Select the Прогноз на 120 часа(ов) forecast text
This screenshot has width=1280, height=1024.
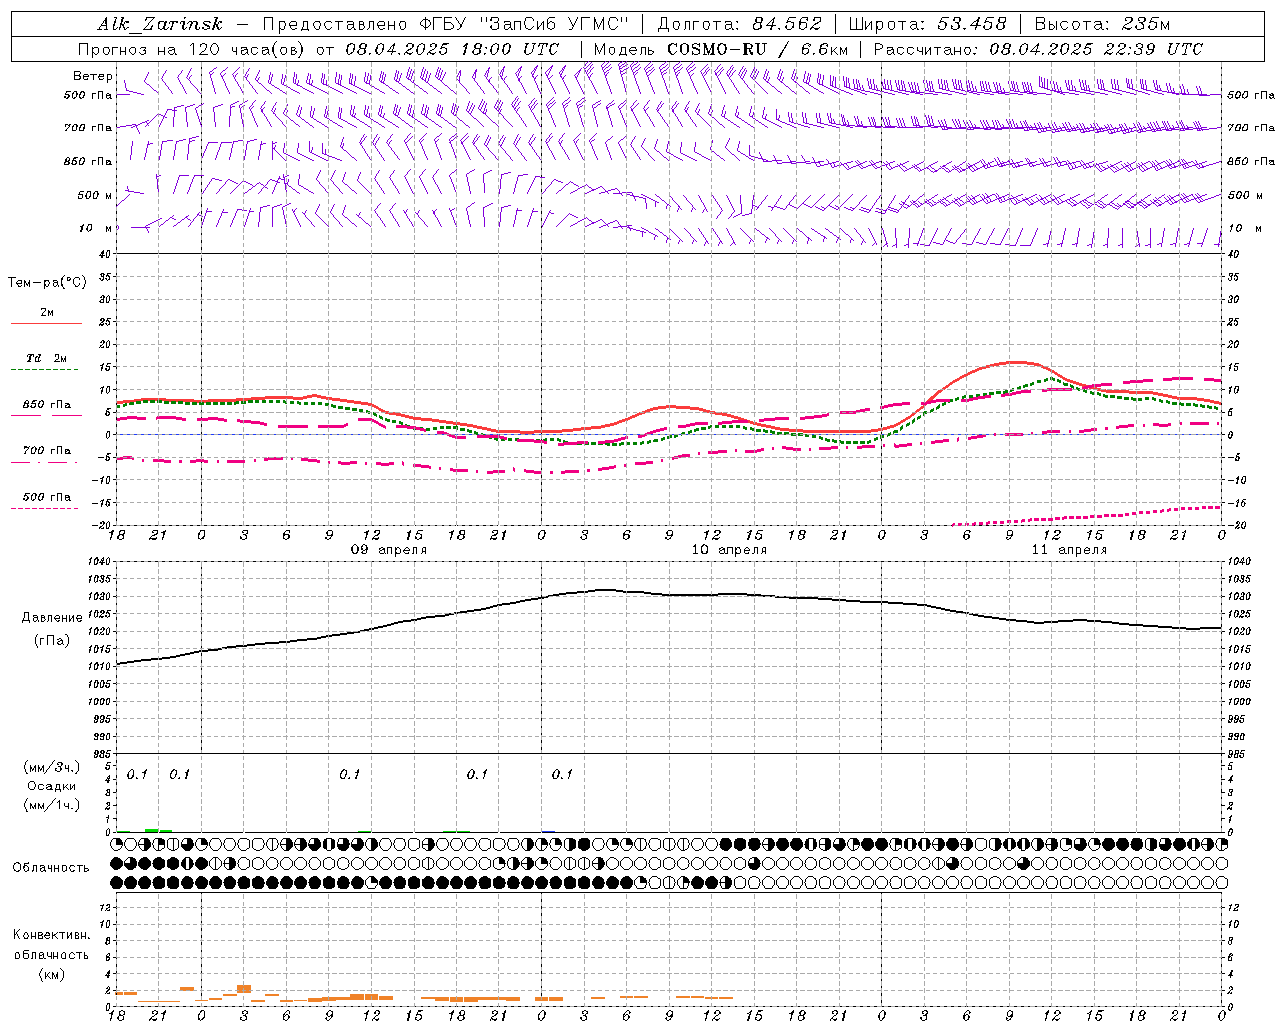pyautogui.click(x=193, y=49)
